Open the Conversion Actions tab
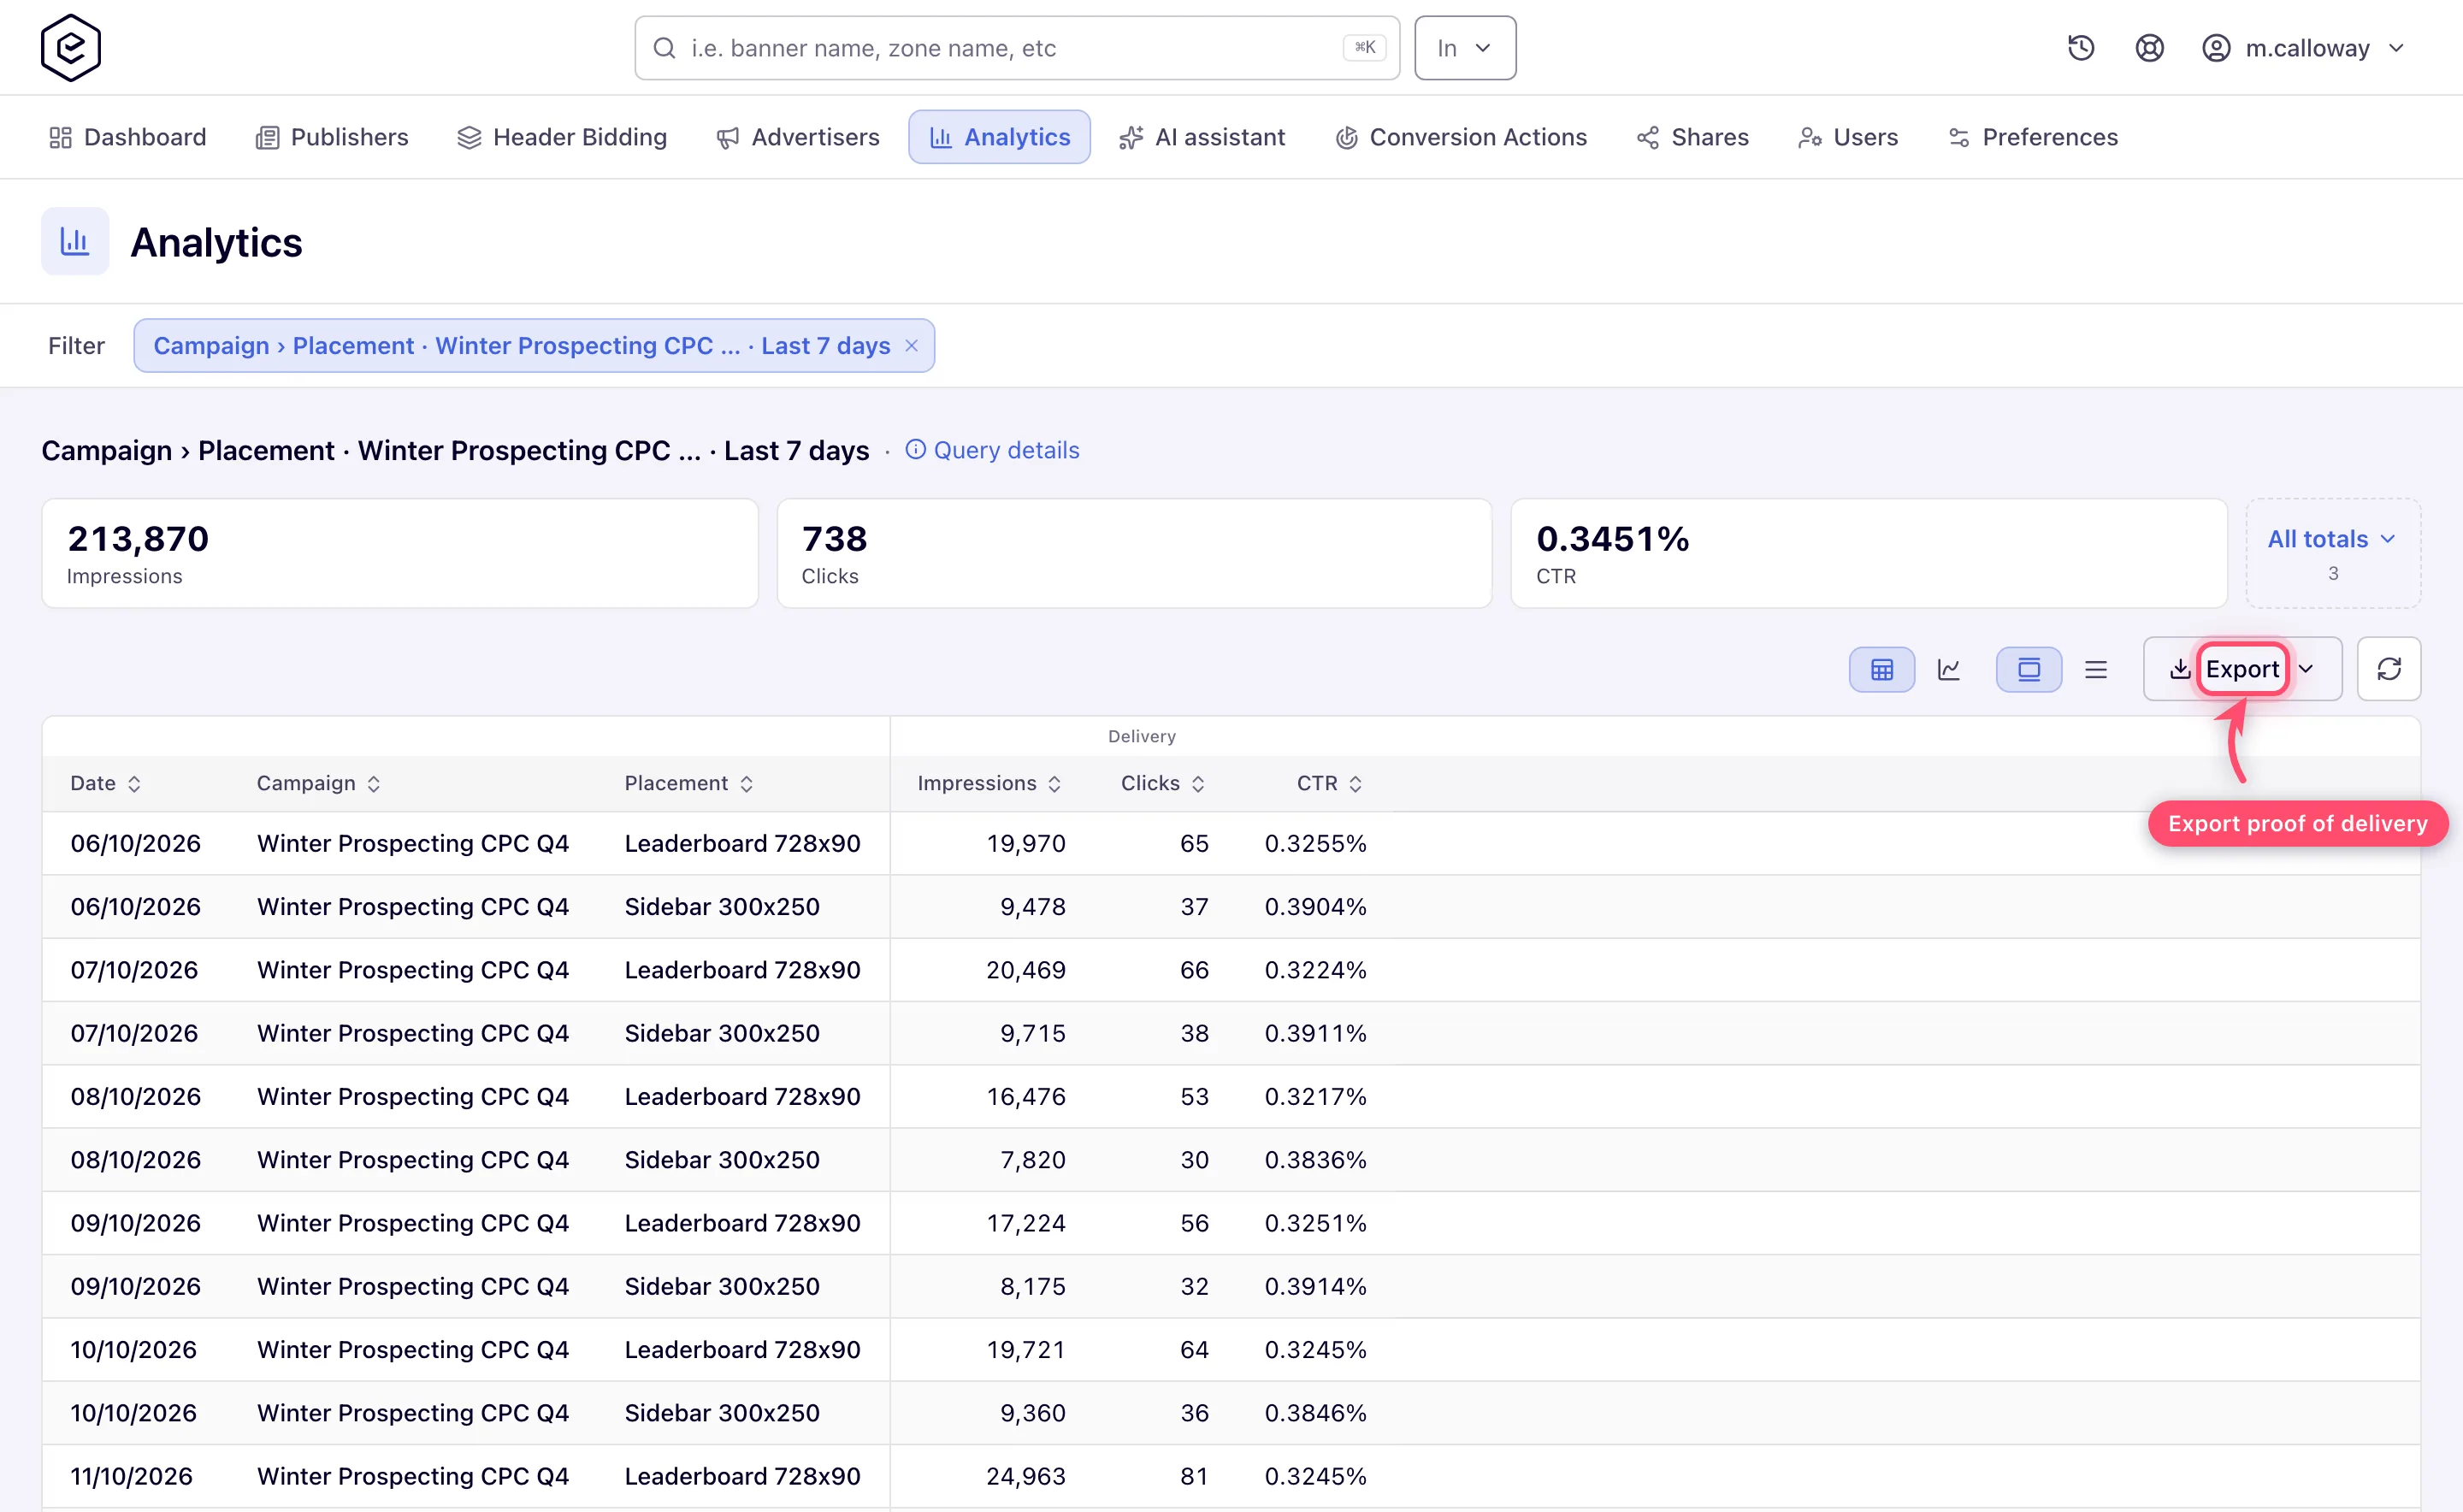Screen dimensions: 2463x1512 coord(1460,137)
